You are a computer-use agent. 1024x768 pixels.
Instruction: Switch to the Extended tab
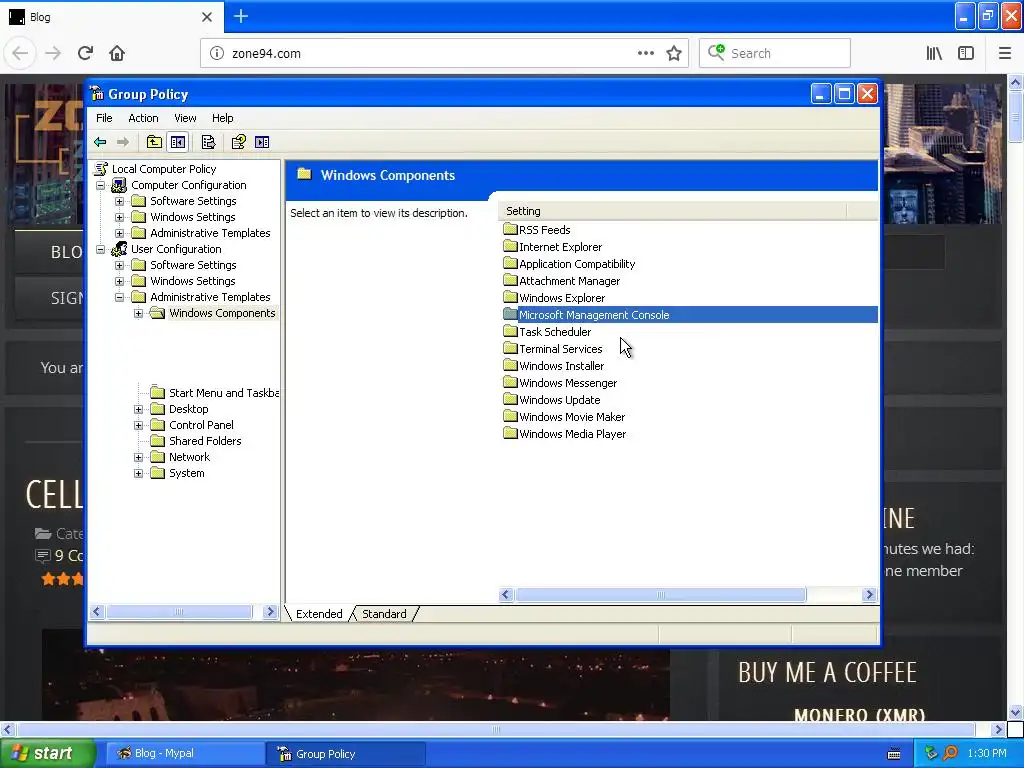coord(319,614)
